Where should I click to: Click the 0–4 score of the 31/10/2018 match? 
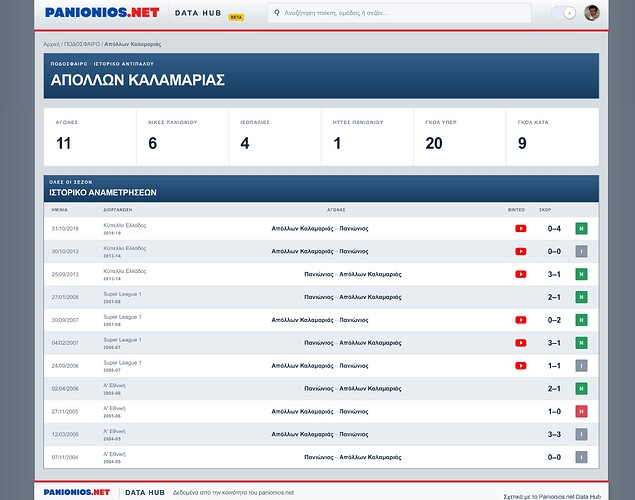554,229
